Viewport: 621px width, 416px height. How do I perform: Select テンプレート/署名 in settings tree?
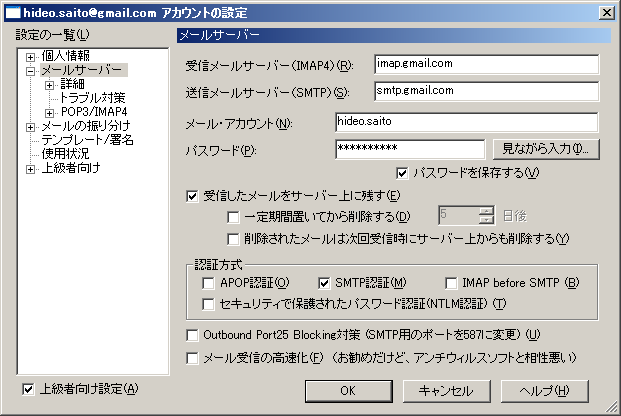point(86,141)
